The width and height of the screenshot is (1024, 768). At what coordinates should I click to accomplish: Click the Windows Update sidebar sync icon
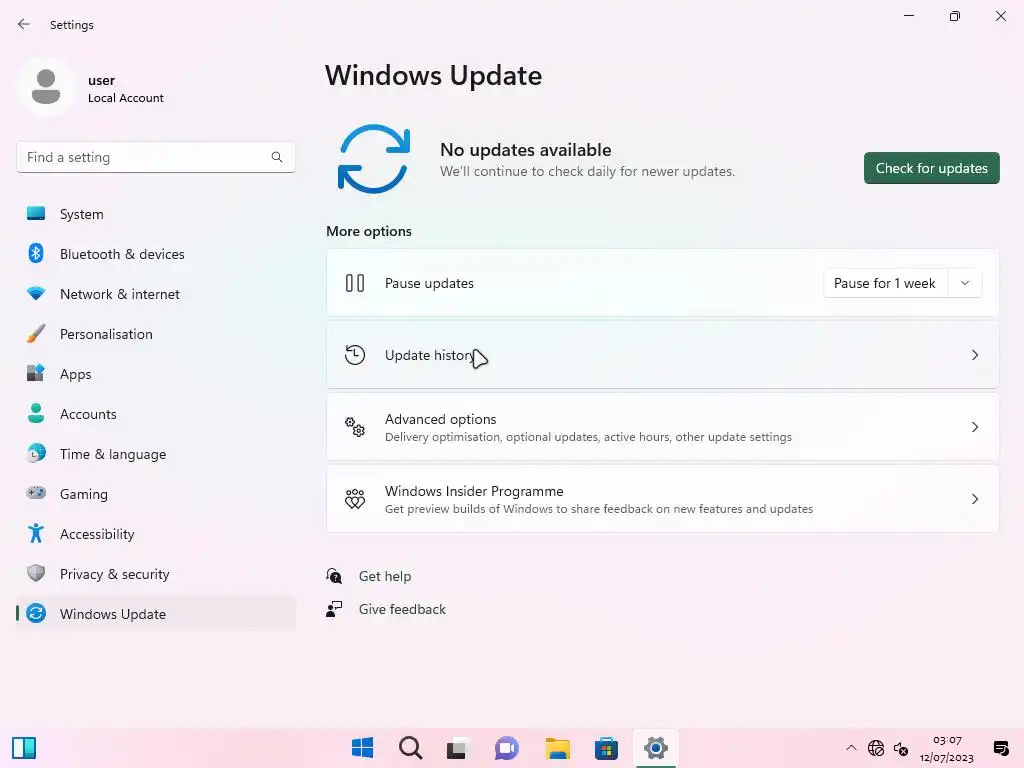(36, 613)
